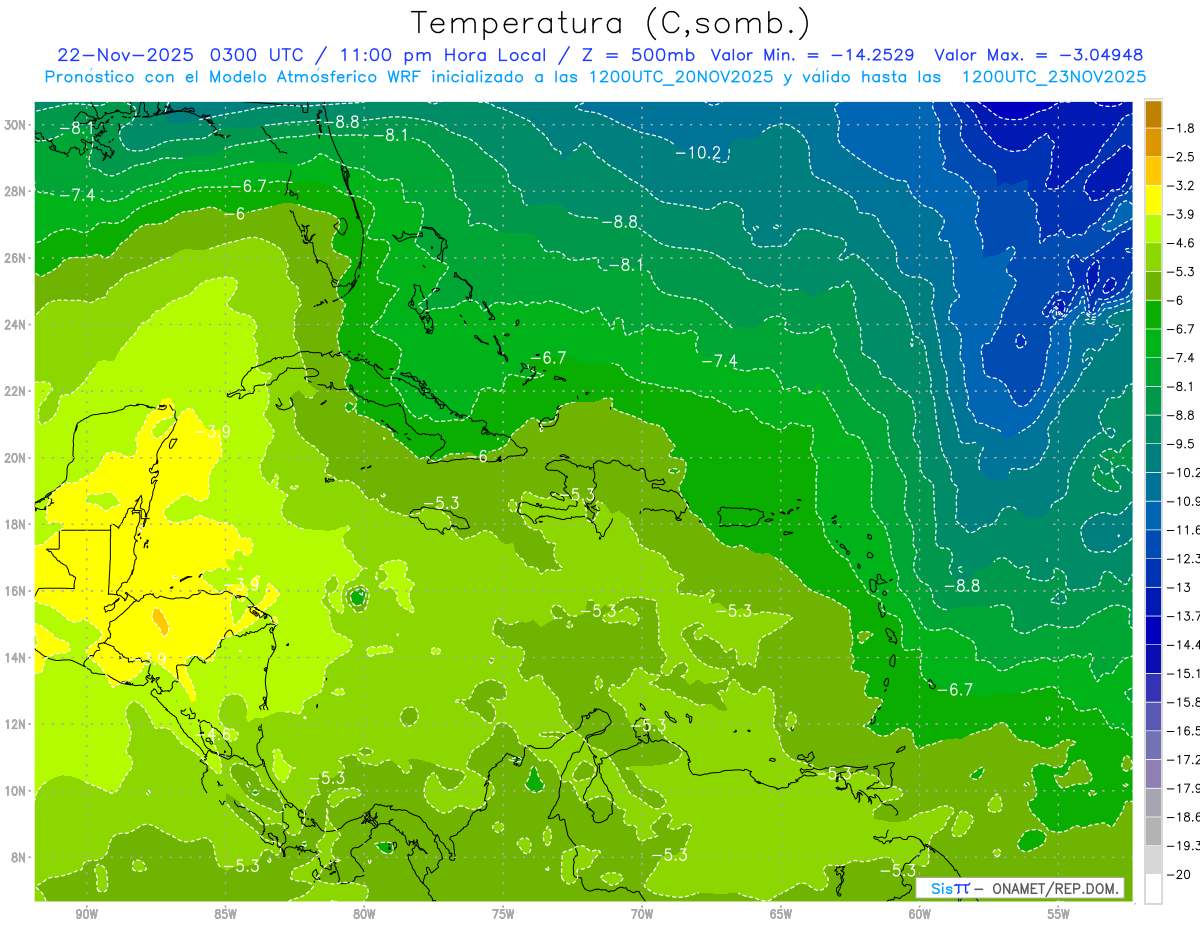Click the -1.8 label on the color scale
This screenshot has height=927, width=1200.
[x=1181, y=128]
